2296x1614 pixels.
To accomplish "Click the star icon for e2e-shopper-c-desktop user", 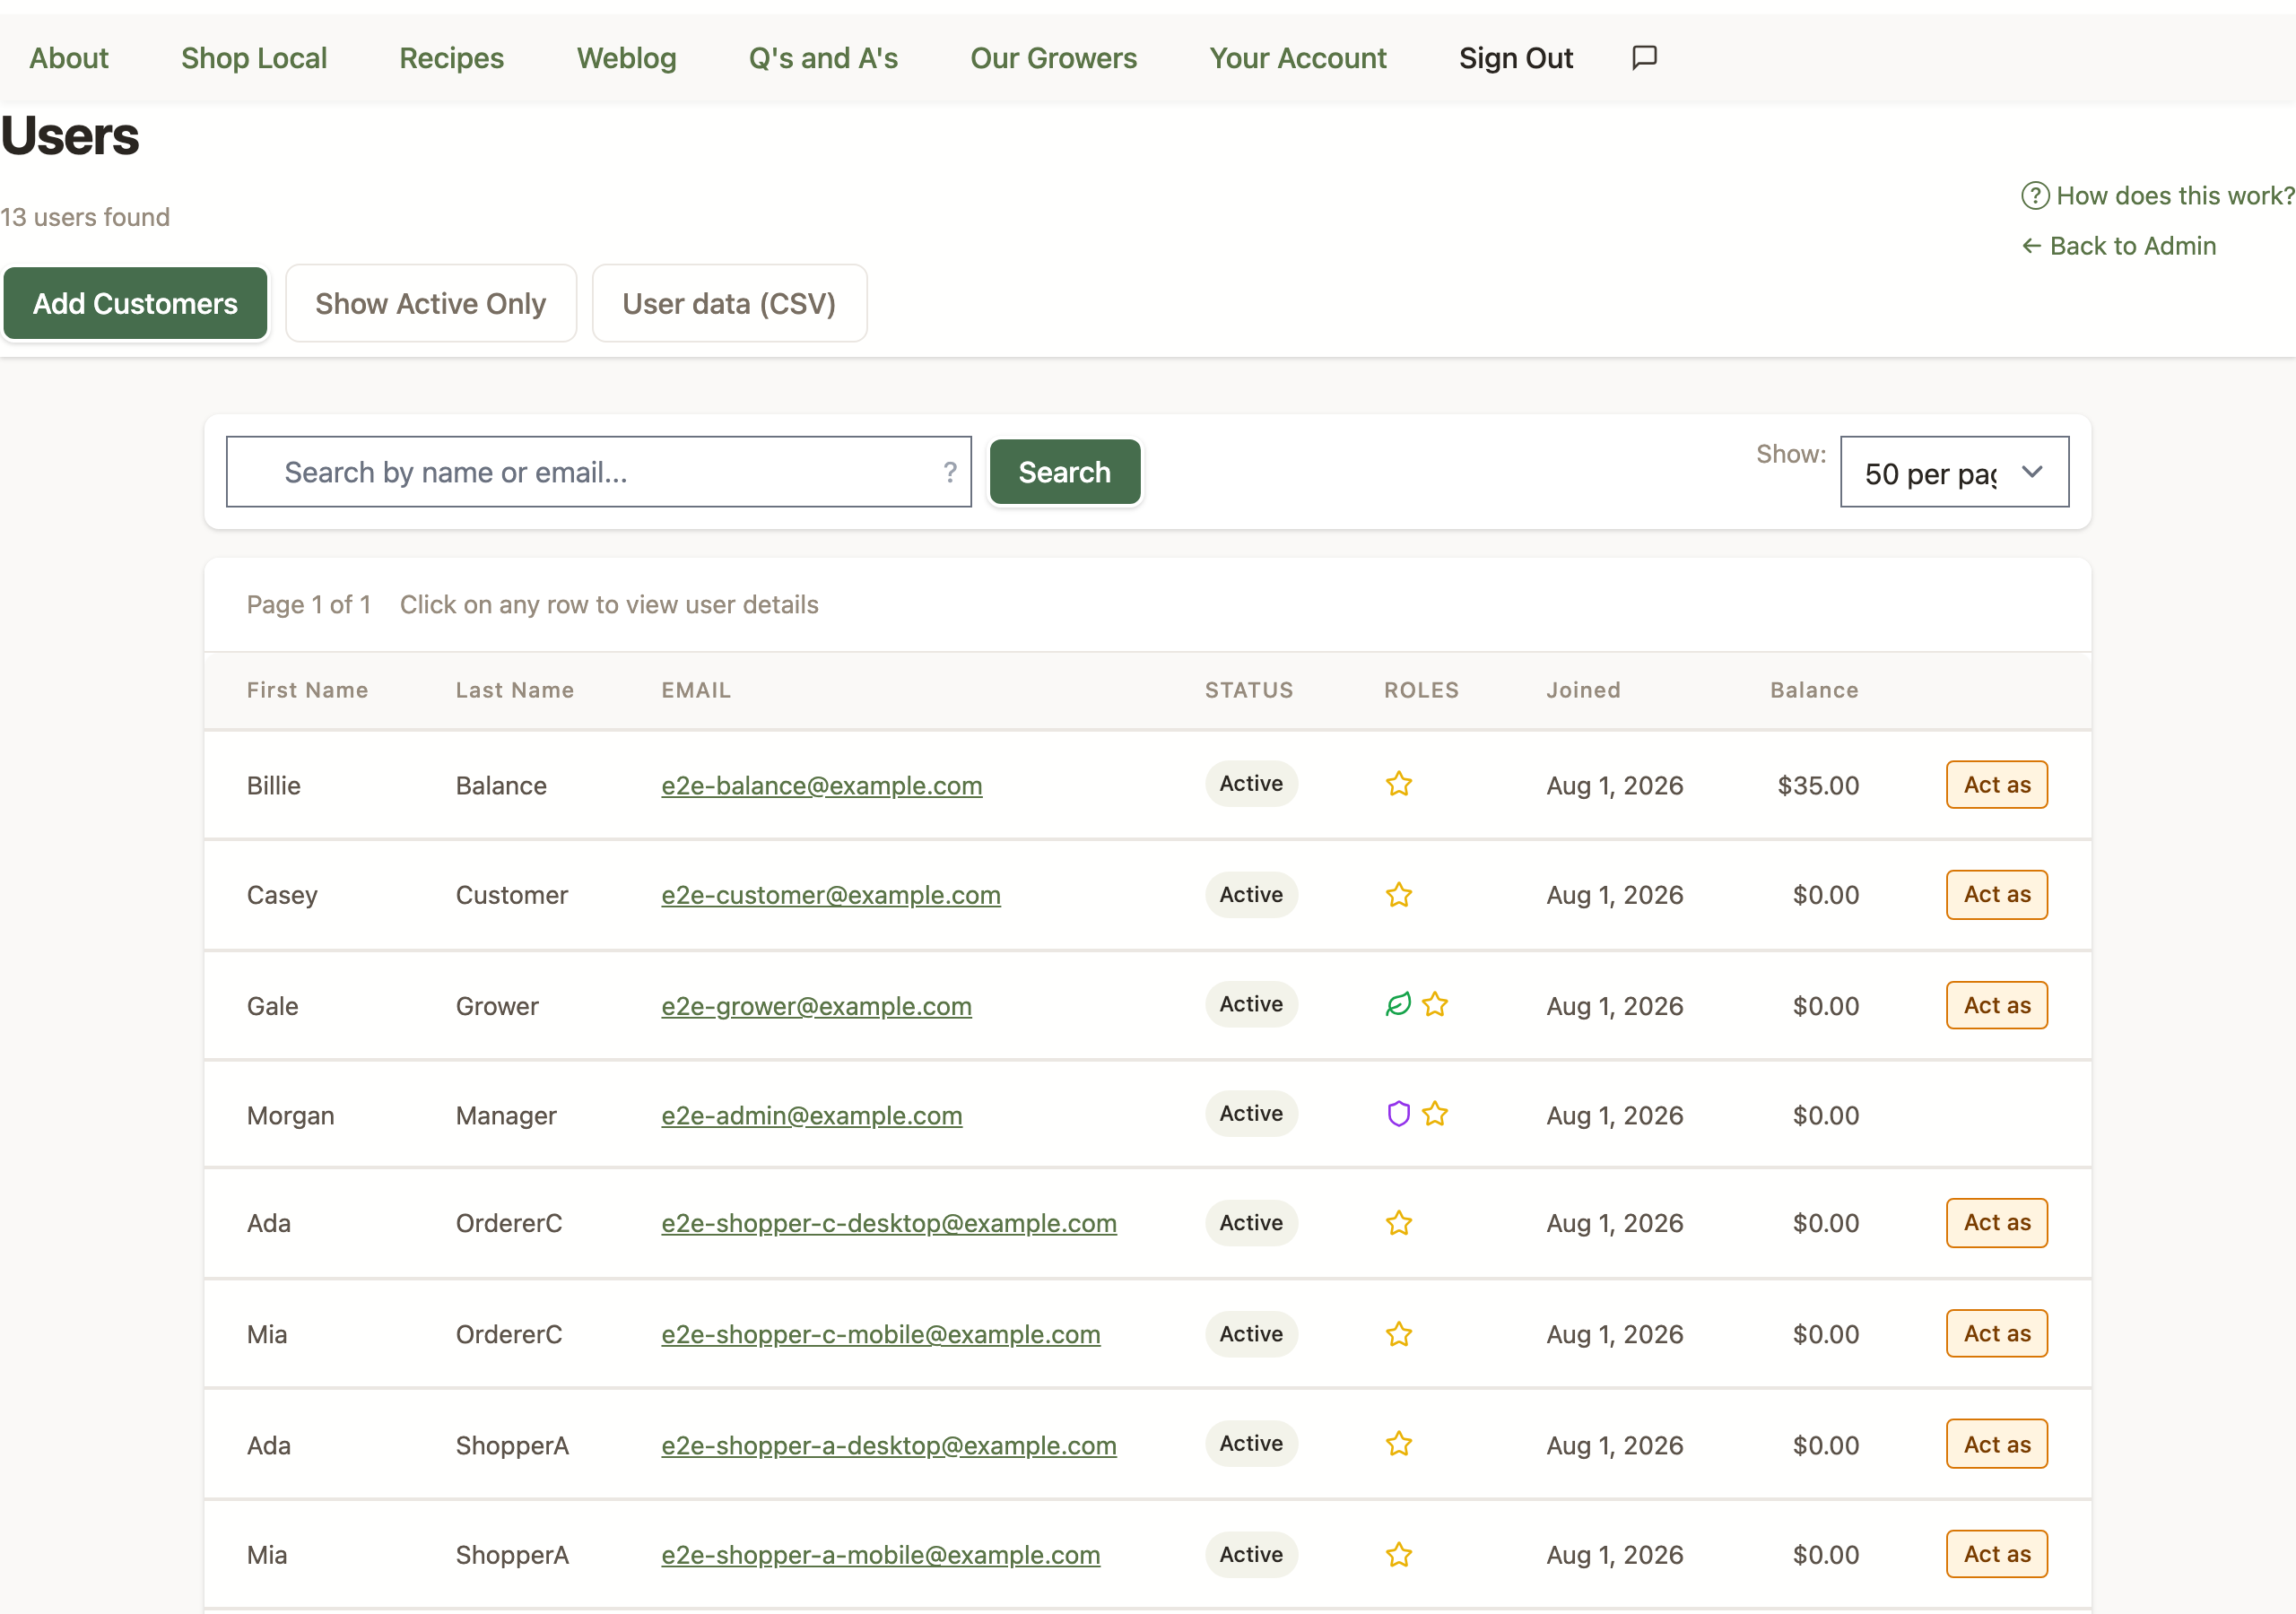I will coord(1398,1223).
